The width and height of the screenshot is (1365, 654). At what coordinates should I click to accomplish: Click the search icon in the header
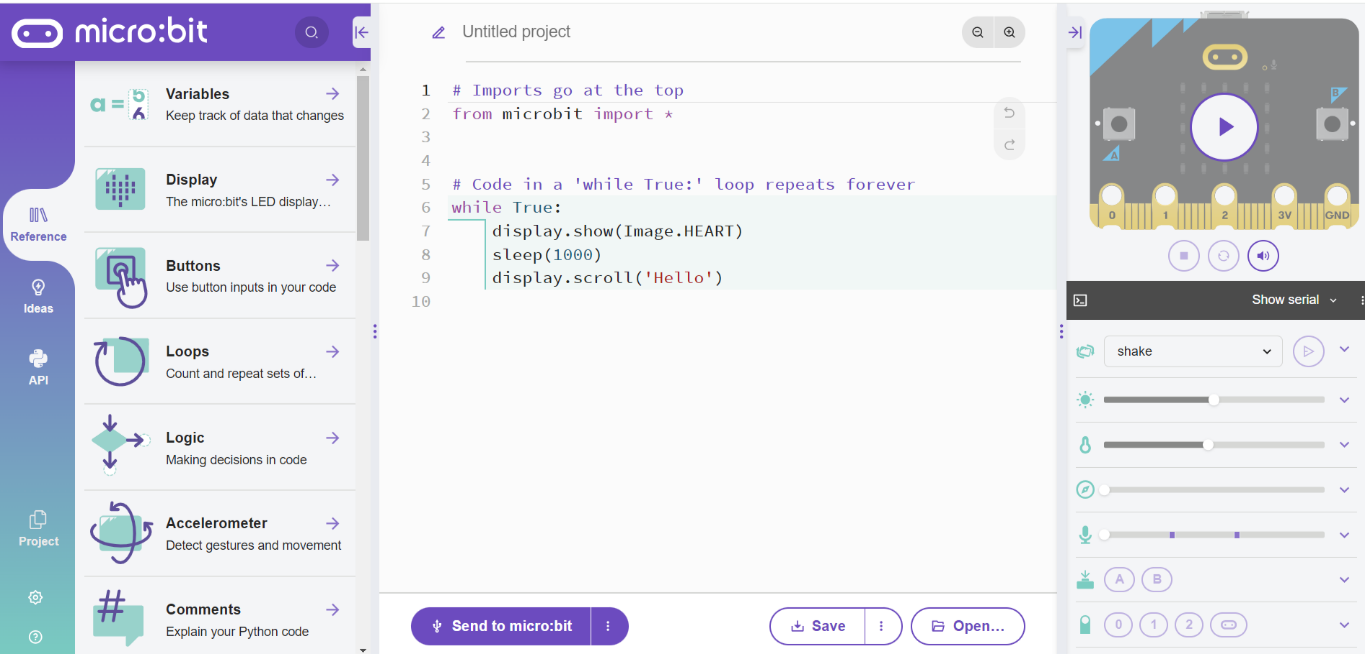coord(312,33)
